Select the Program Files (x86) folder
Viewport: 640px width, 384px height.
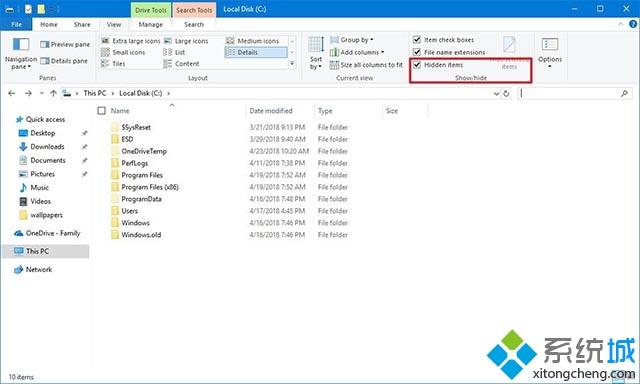point(150,187)
